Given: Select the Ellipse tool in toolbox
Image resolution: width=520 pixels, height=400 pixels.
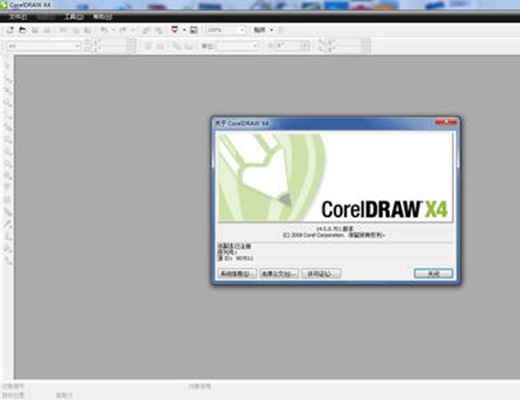Looking at the screenshot, I should [7, 152].
